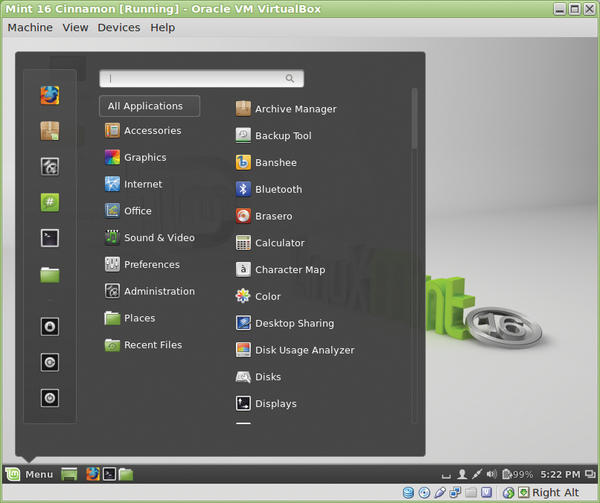Open VirtualBox View menu
This screenshot has width=600, height=503.
75,28
